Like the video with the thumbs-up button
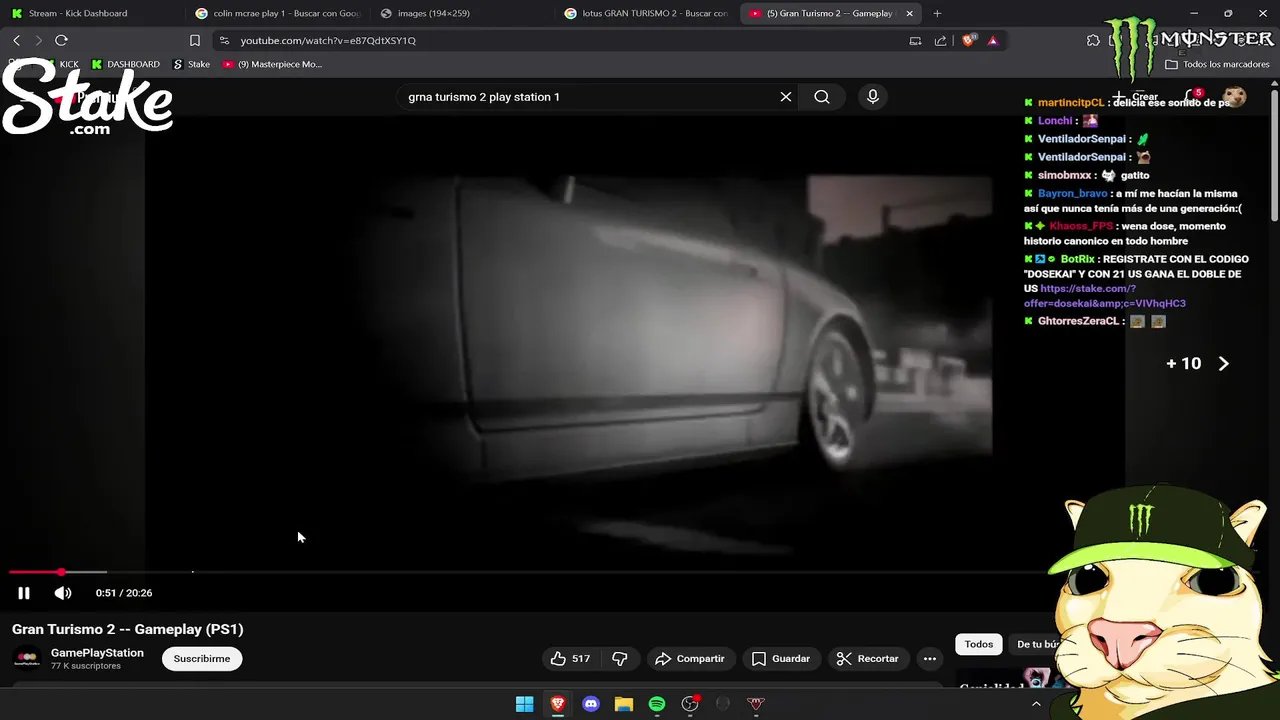The image size is (1280, 720). [570, 658]
